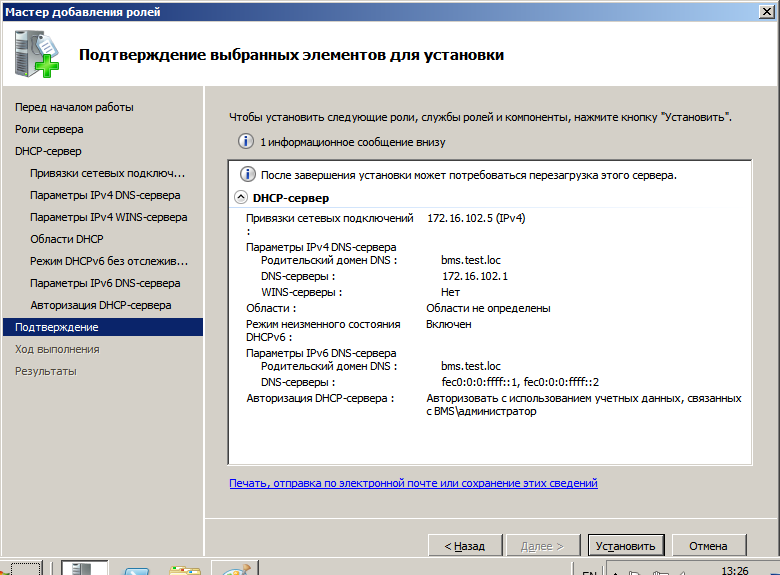Viewport: 780px width, 575px height.
Task: Select the highlighted Подтверждение step
Action: click(103, 327)
